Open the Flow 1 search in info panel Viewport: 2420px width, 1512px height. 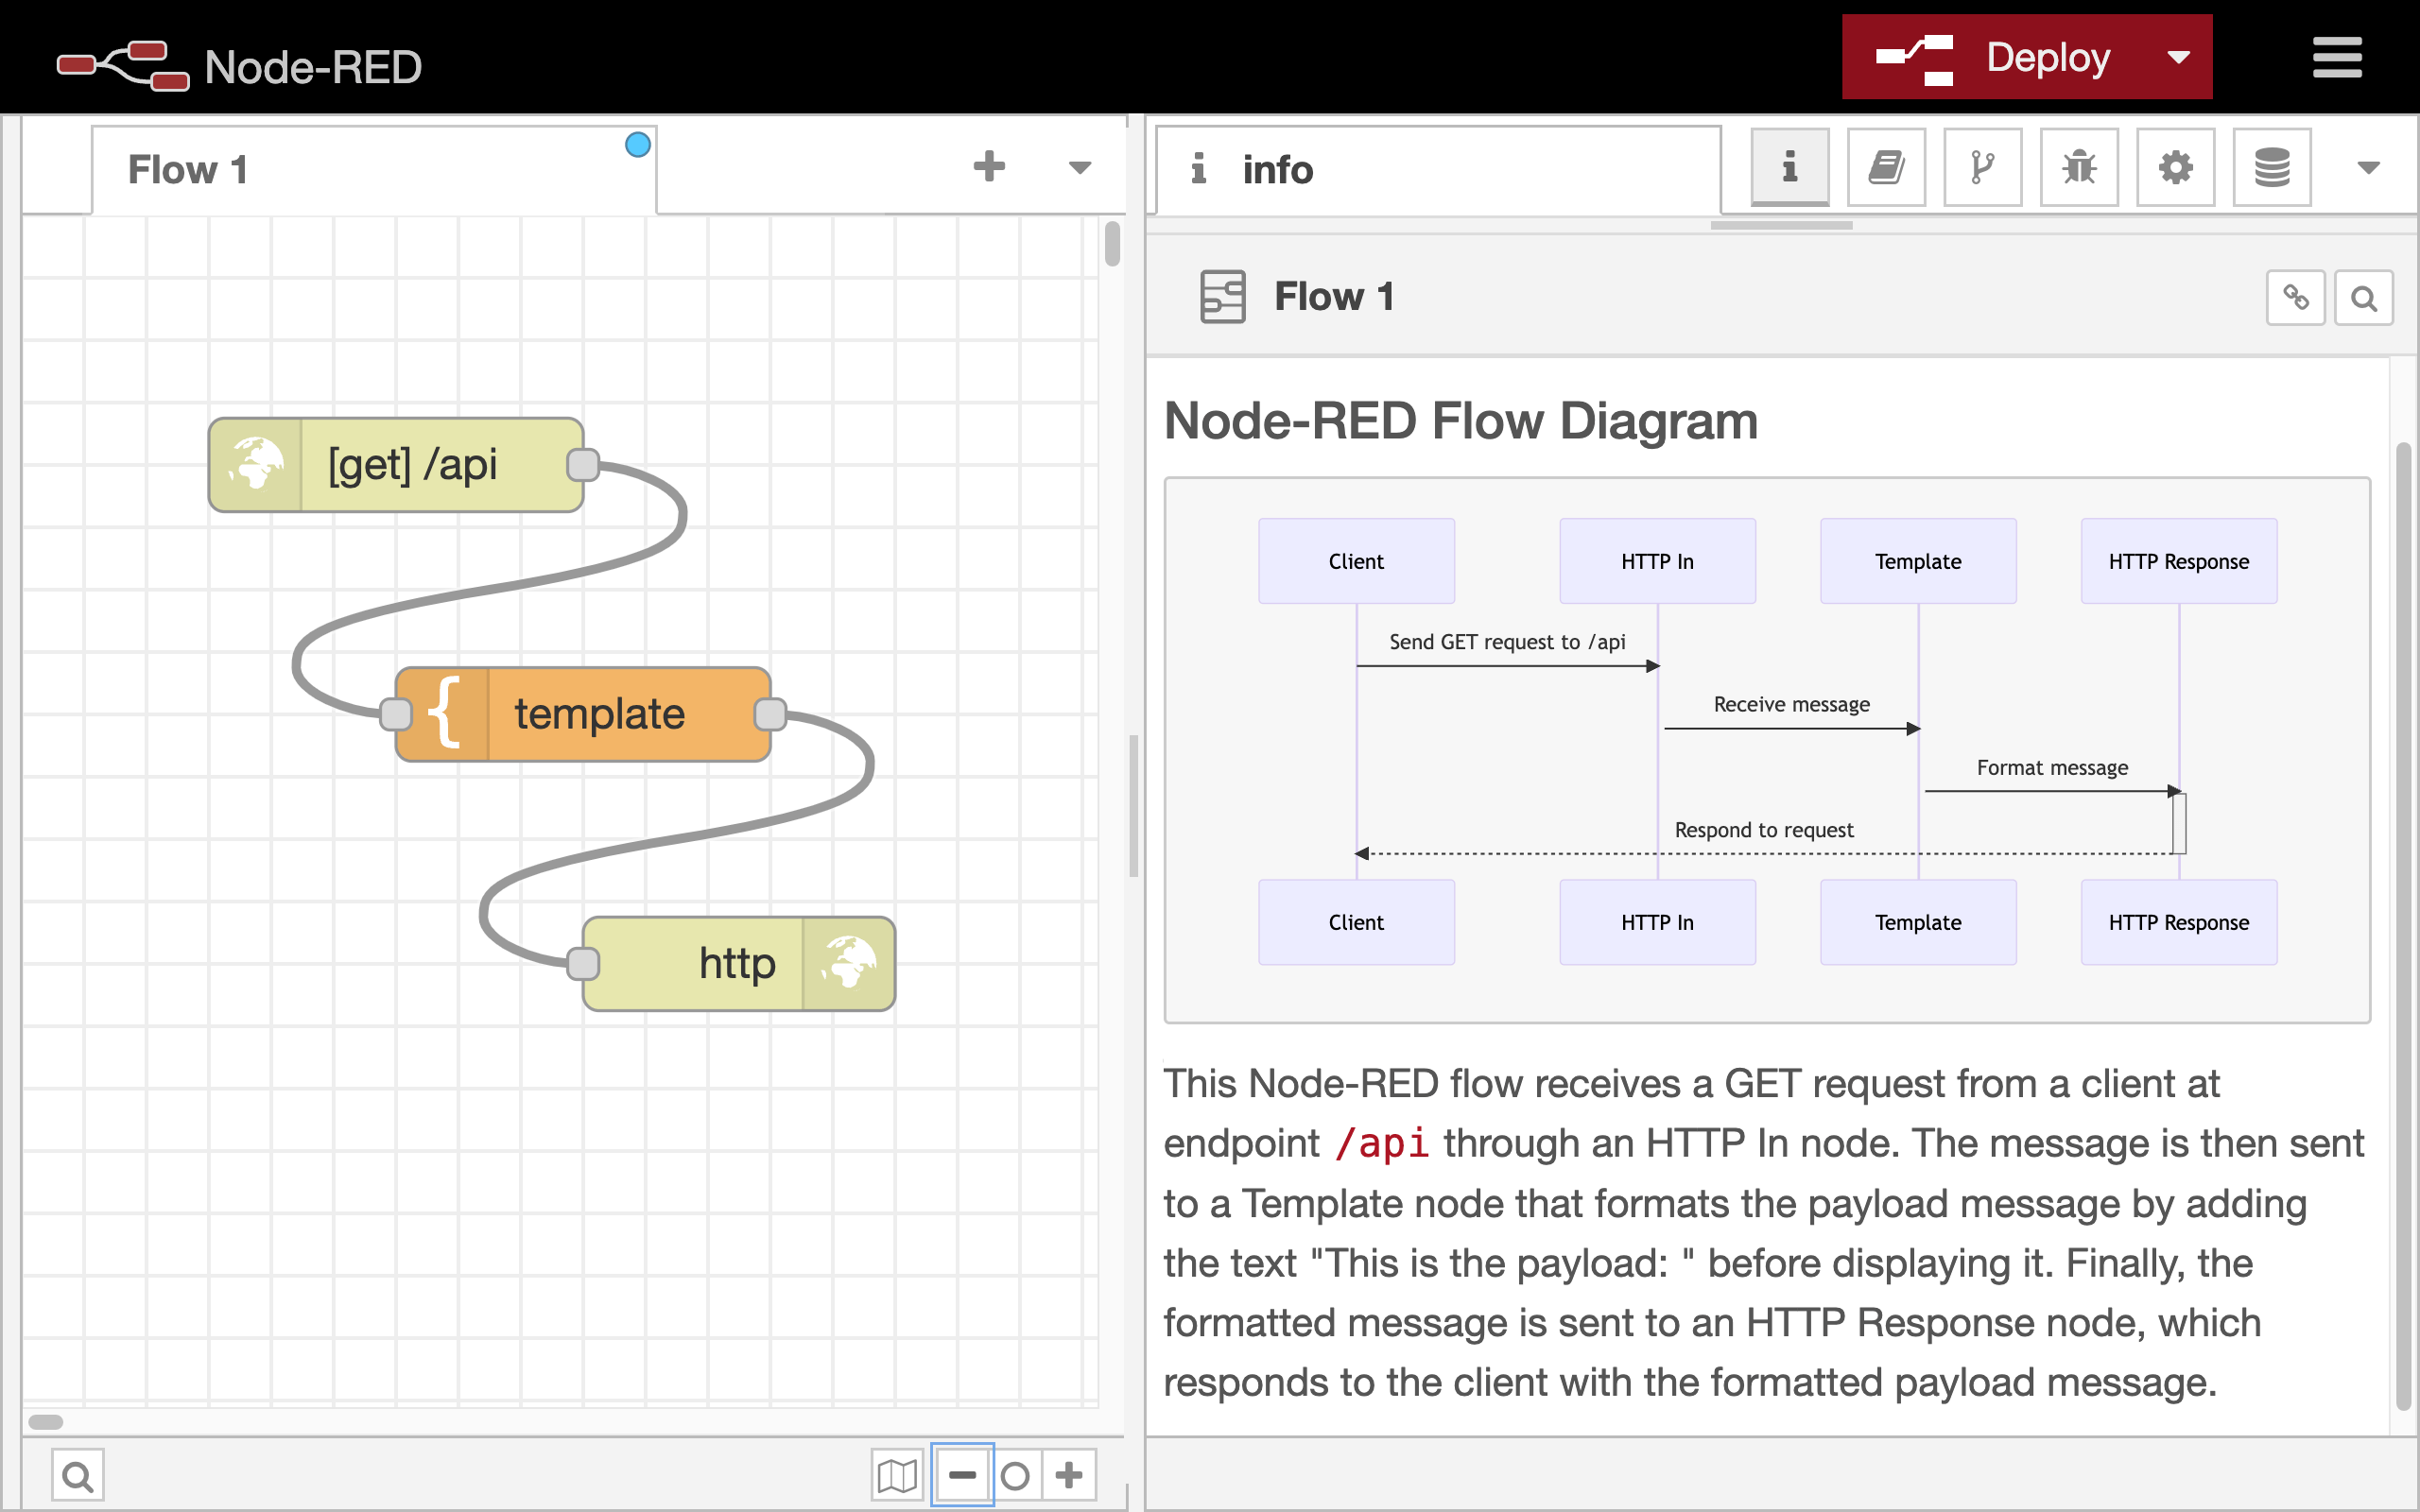[2363, 297]
